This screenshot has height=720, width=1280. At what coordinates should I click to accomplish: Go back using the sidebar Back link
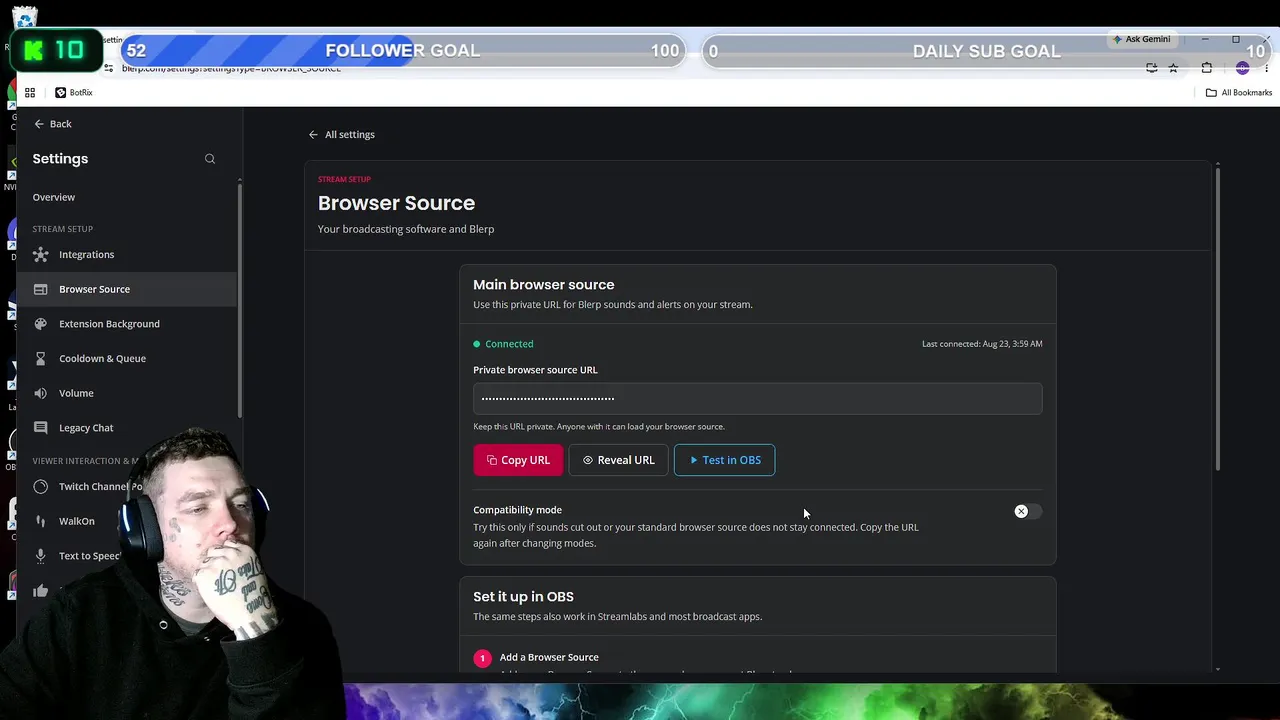(x=53, y=124)
